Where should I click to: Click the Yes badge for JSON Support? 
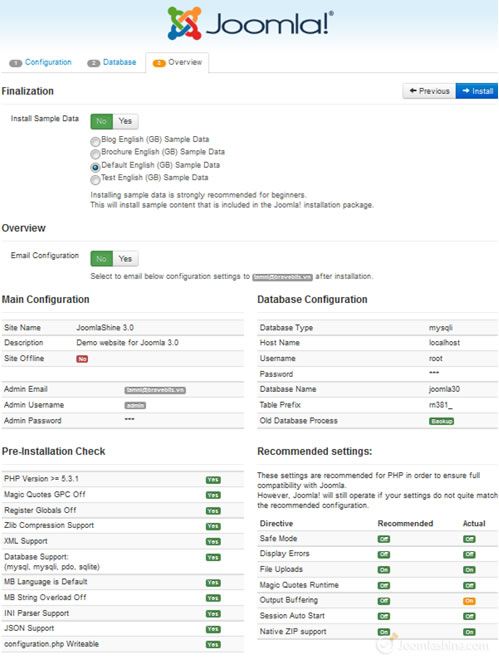tap(213, 629)
